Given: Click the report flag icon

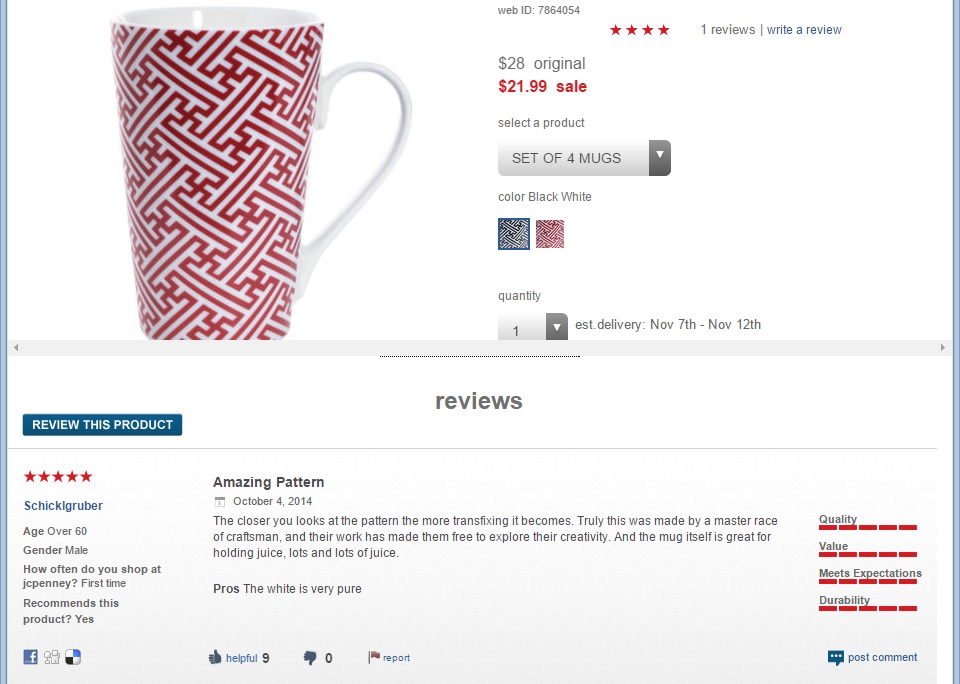Looking at the screenshot, I should tap(374, 657).
